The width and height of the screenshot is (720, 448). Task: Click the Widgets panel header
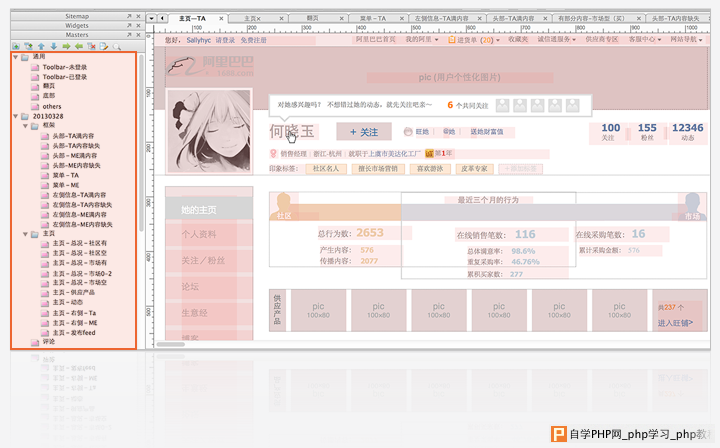pos(77,25)
